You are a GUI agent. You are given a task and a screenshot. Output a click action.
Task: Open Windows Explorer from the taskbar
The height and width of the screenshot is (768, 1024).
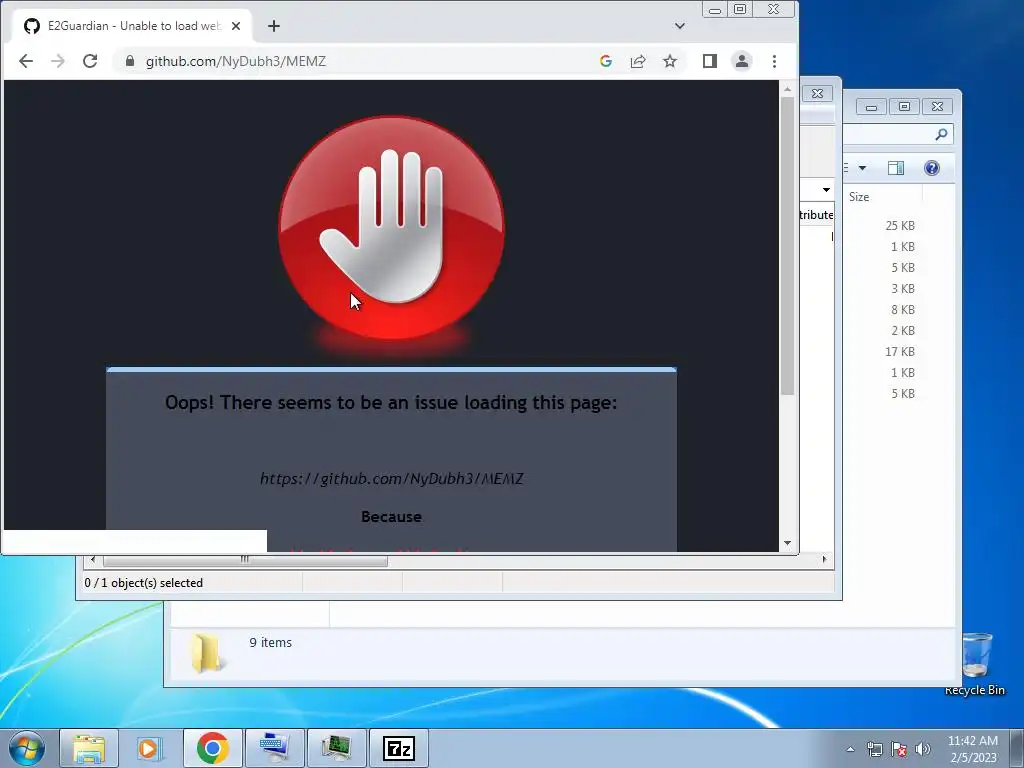[x=89, y=748]
